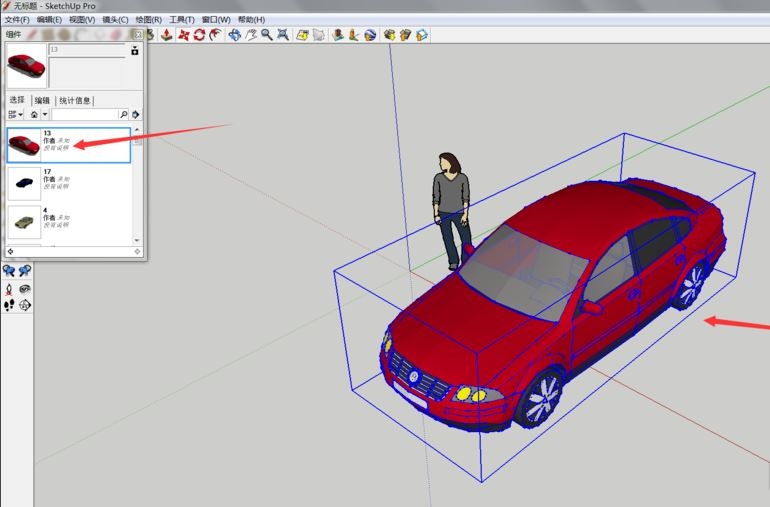Open the 镜头(C) menu
770x507 pixels.
pos(115,20)
